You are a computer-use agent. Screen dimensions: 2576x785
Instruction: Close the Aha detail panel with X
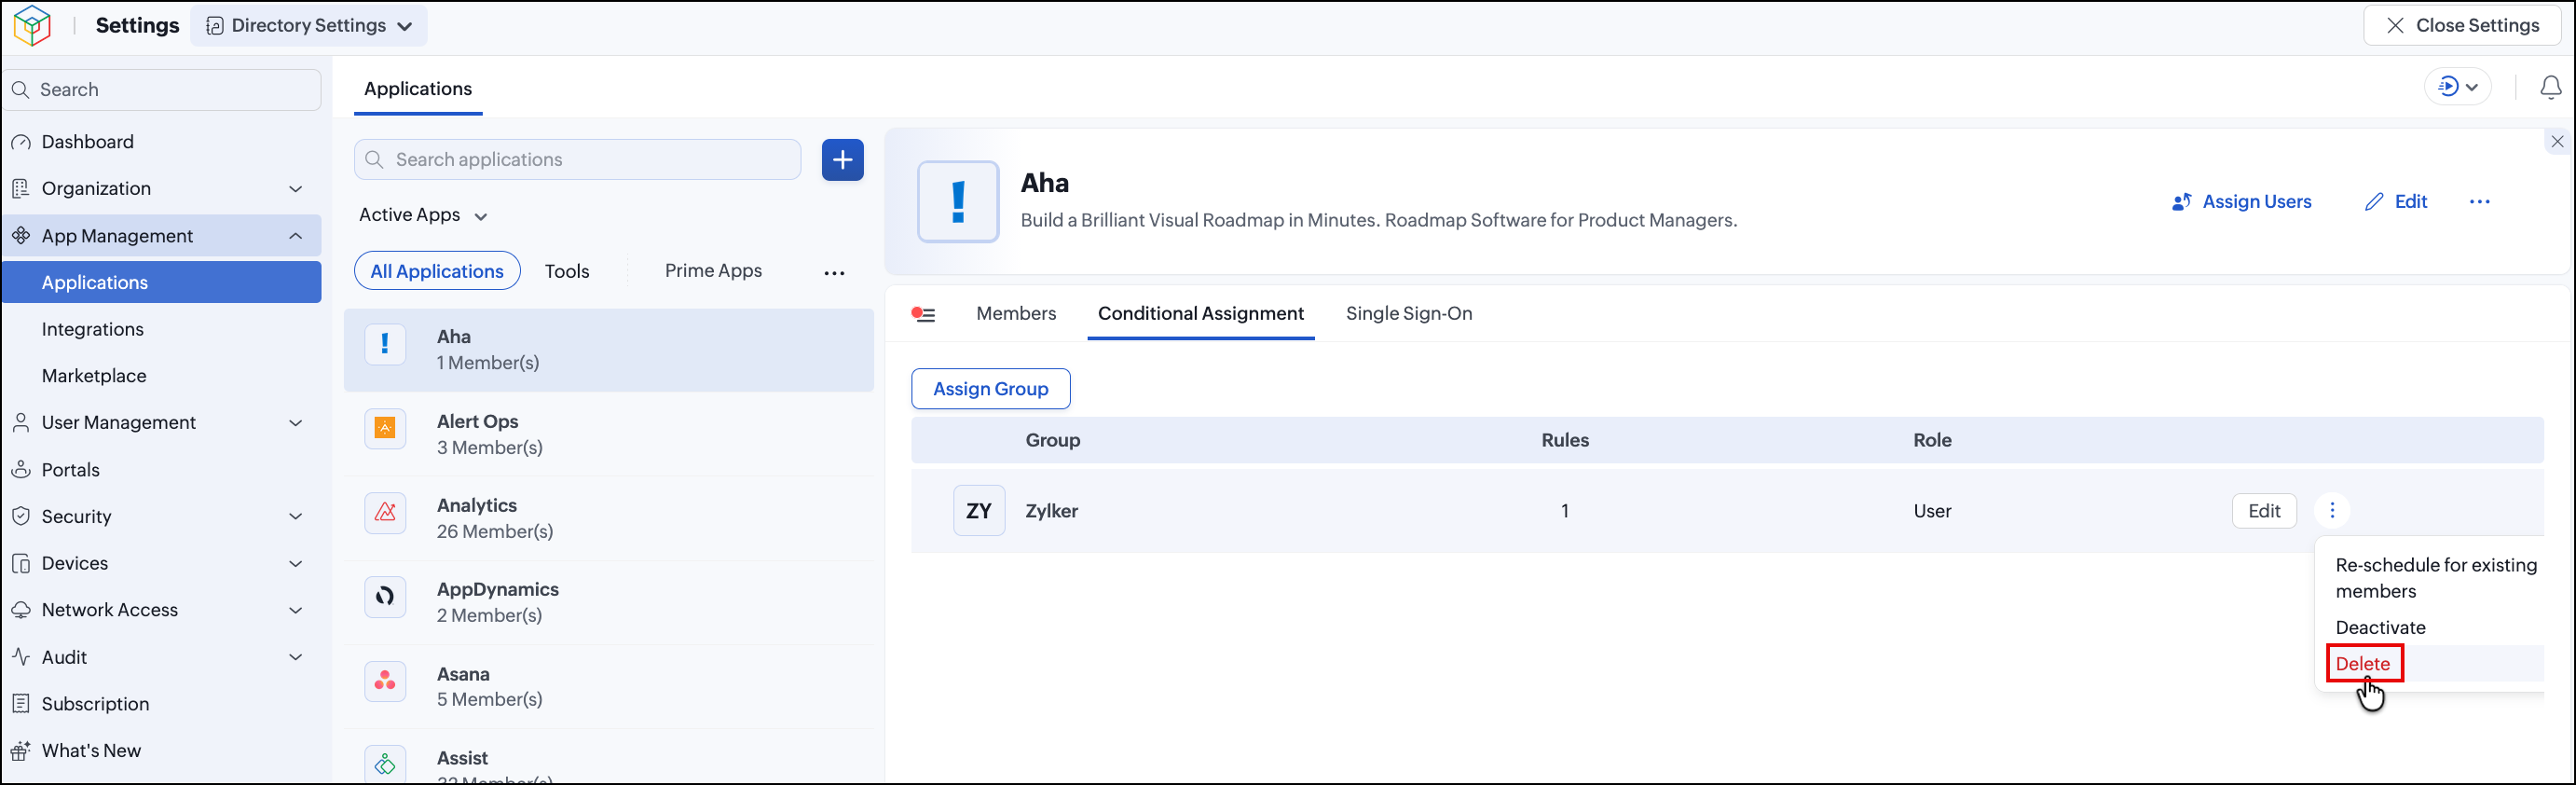(x=2557, y=142)
